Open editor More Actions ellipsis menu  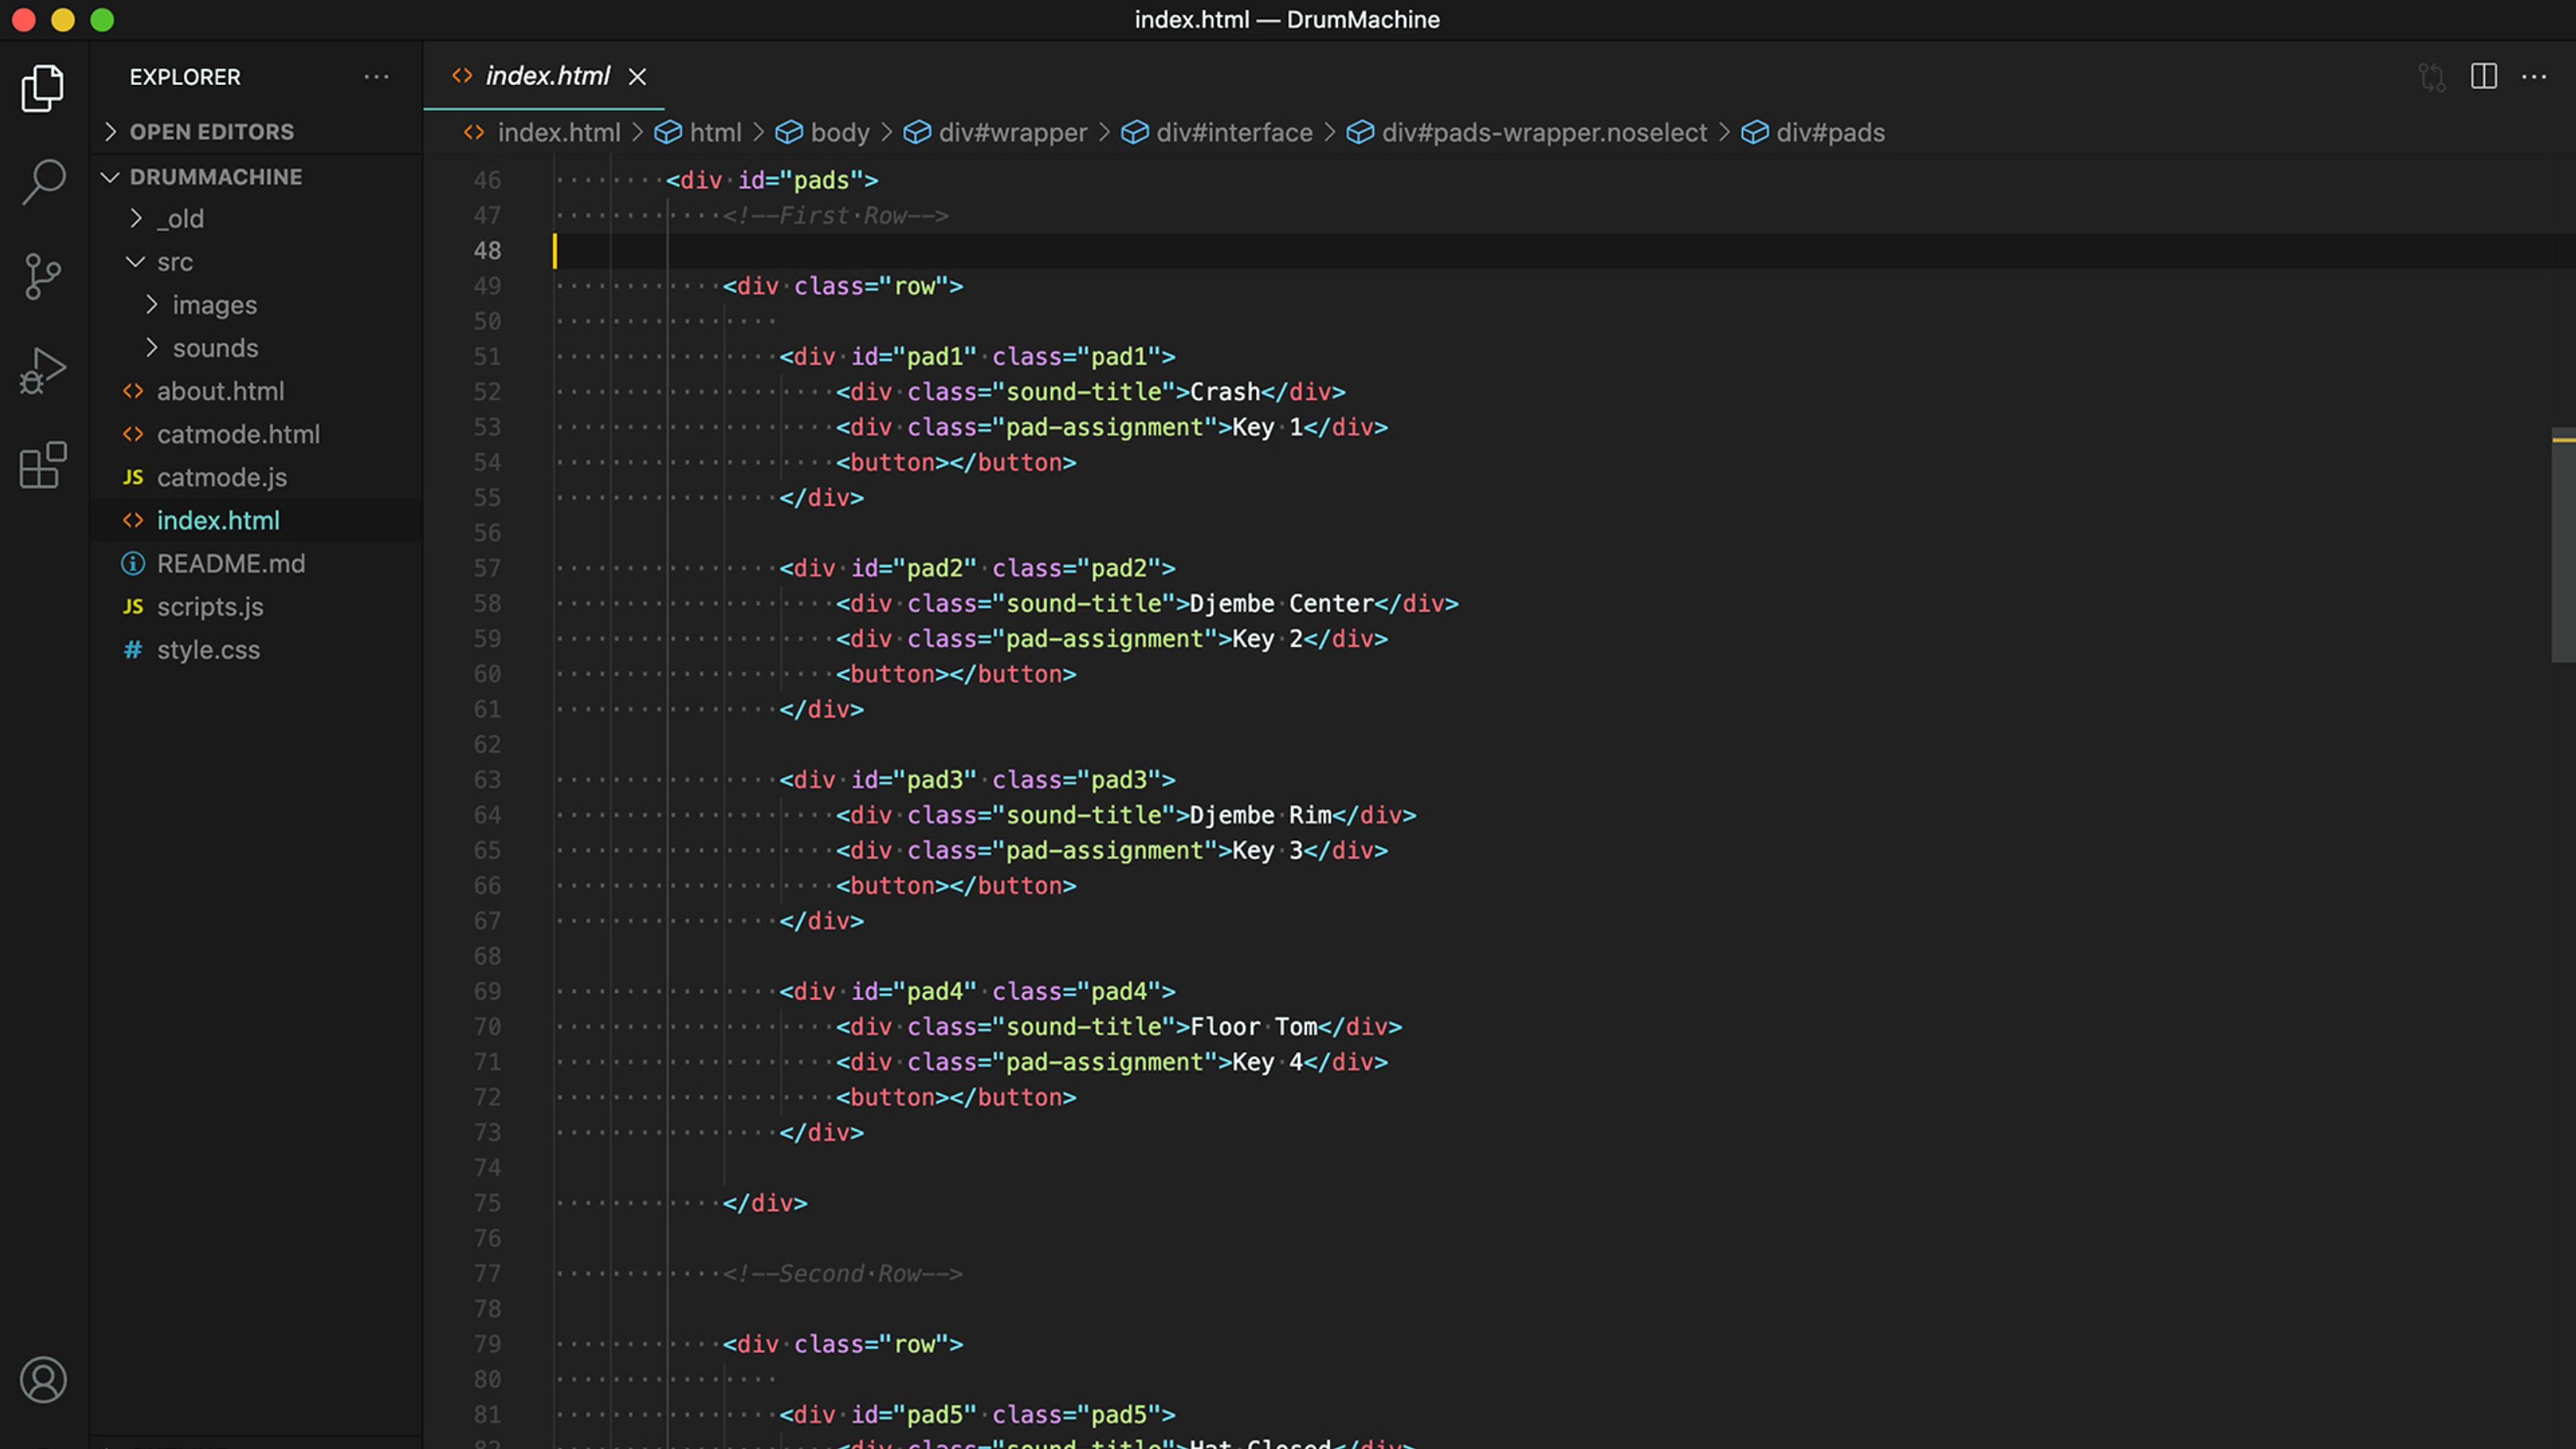pos(2534,77)
